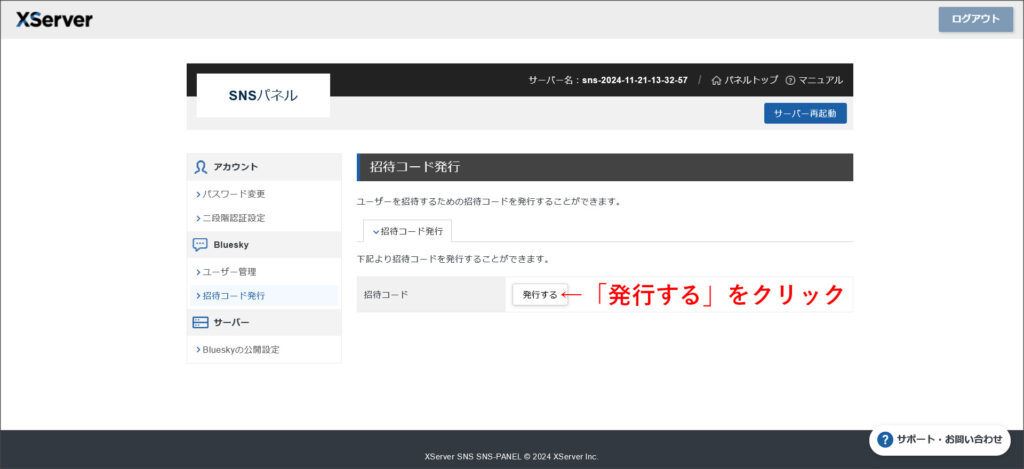Screen dimensions: 1024x469
Task: Click the house icon beside パネルトップ
Action: tap(716, 80)
